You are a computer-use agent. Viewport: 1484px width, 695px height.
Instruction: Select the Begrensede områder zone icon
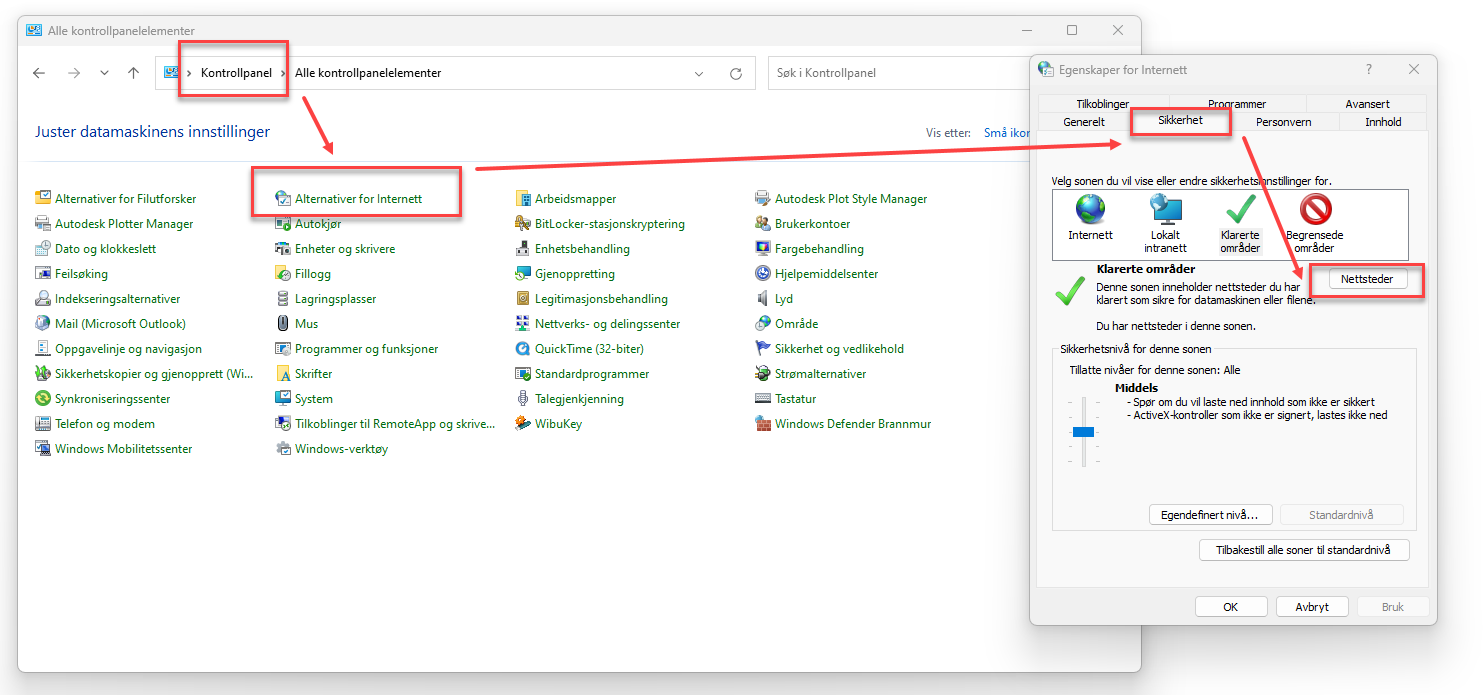click(1315, 210)
